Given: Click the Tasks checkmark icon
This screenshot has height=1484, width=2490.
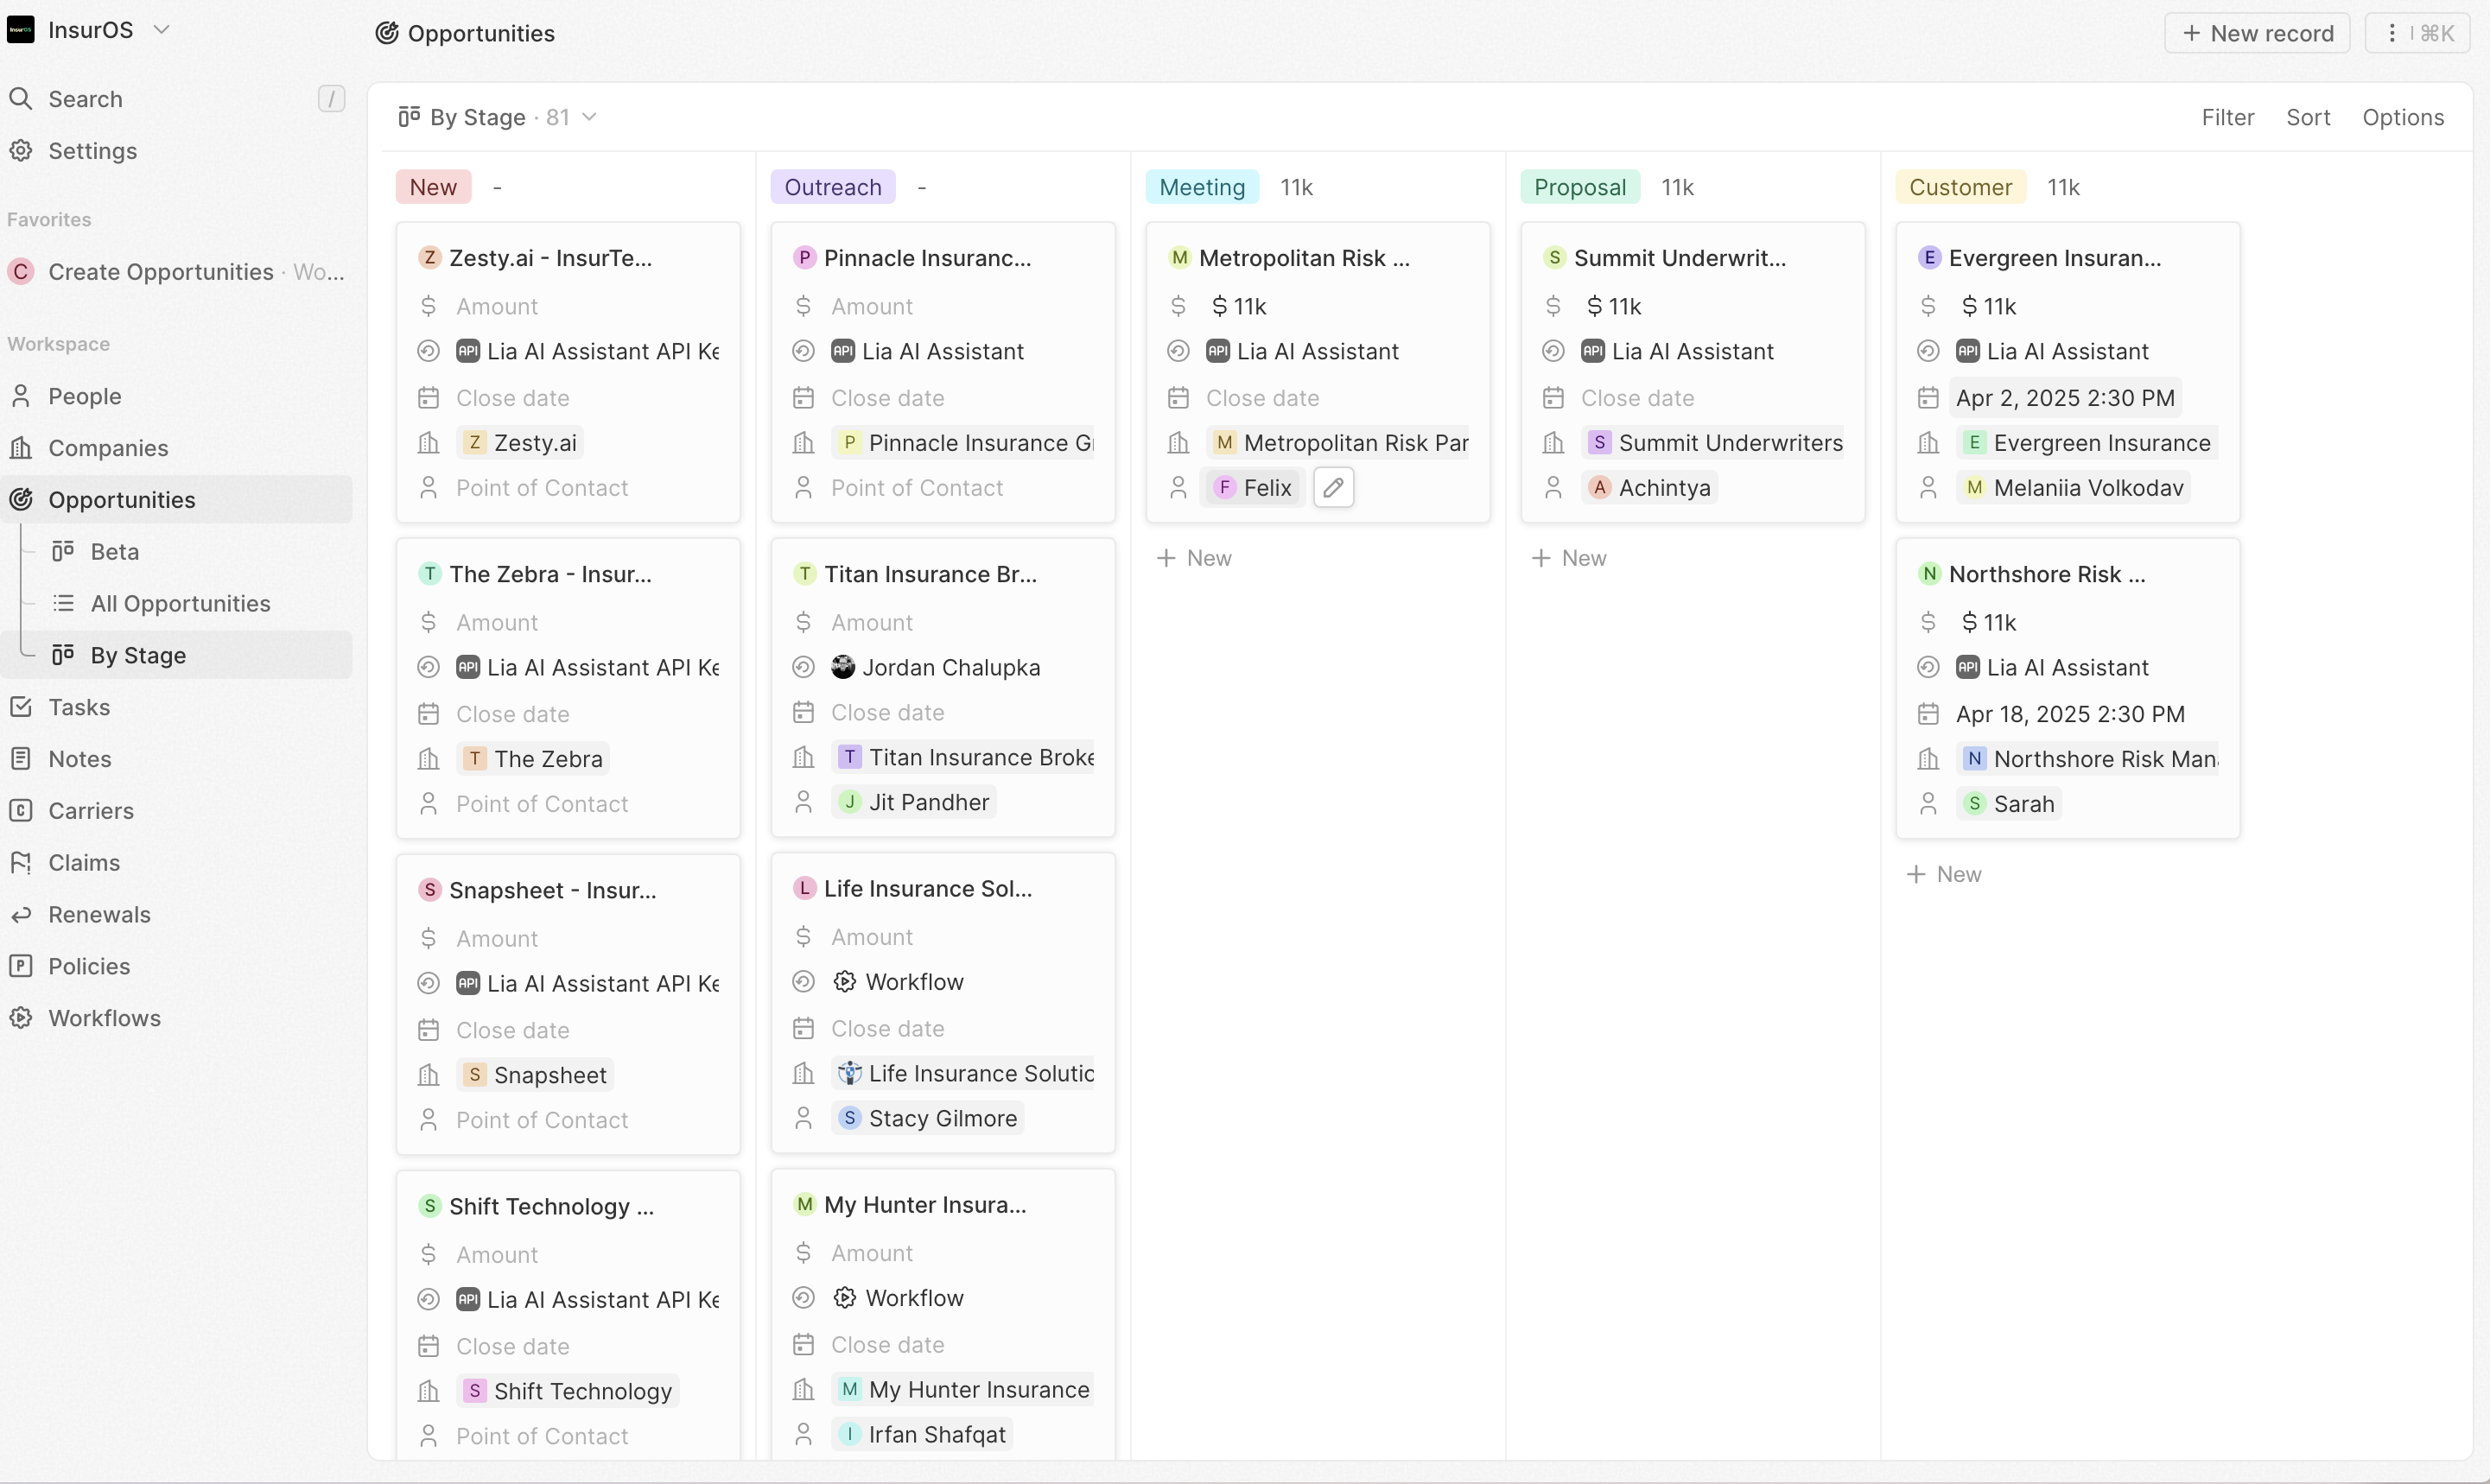Looking at the screenshot, I should click(x=21, y=707).
